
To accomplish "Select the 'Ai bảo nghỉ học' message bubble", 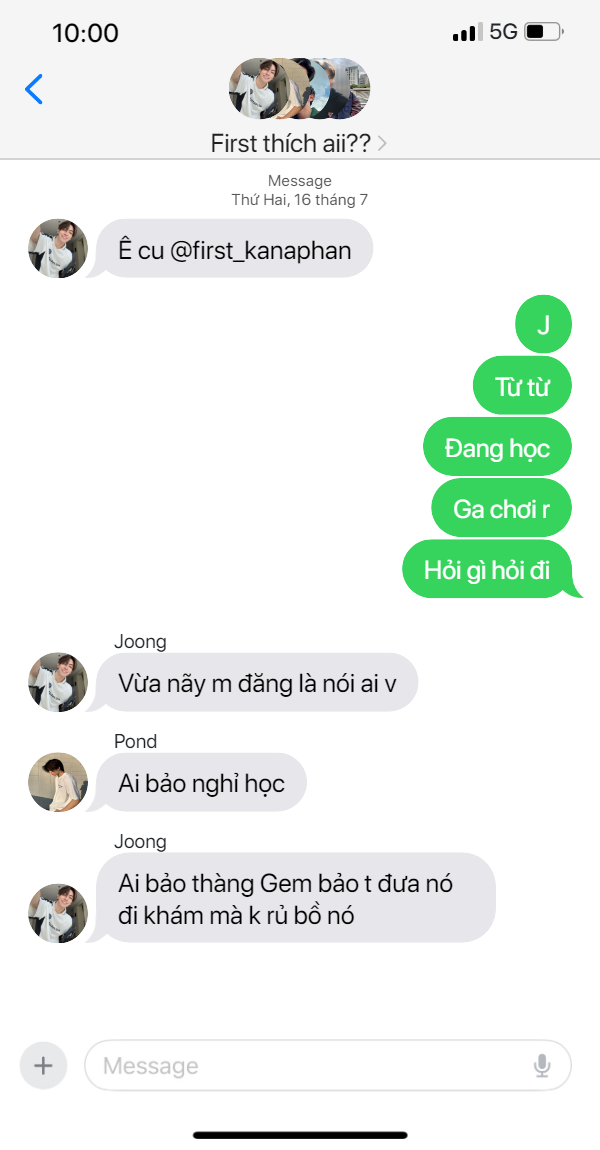I will point(201,783).
